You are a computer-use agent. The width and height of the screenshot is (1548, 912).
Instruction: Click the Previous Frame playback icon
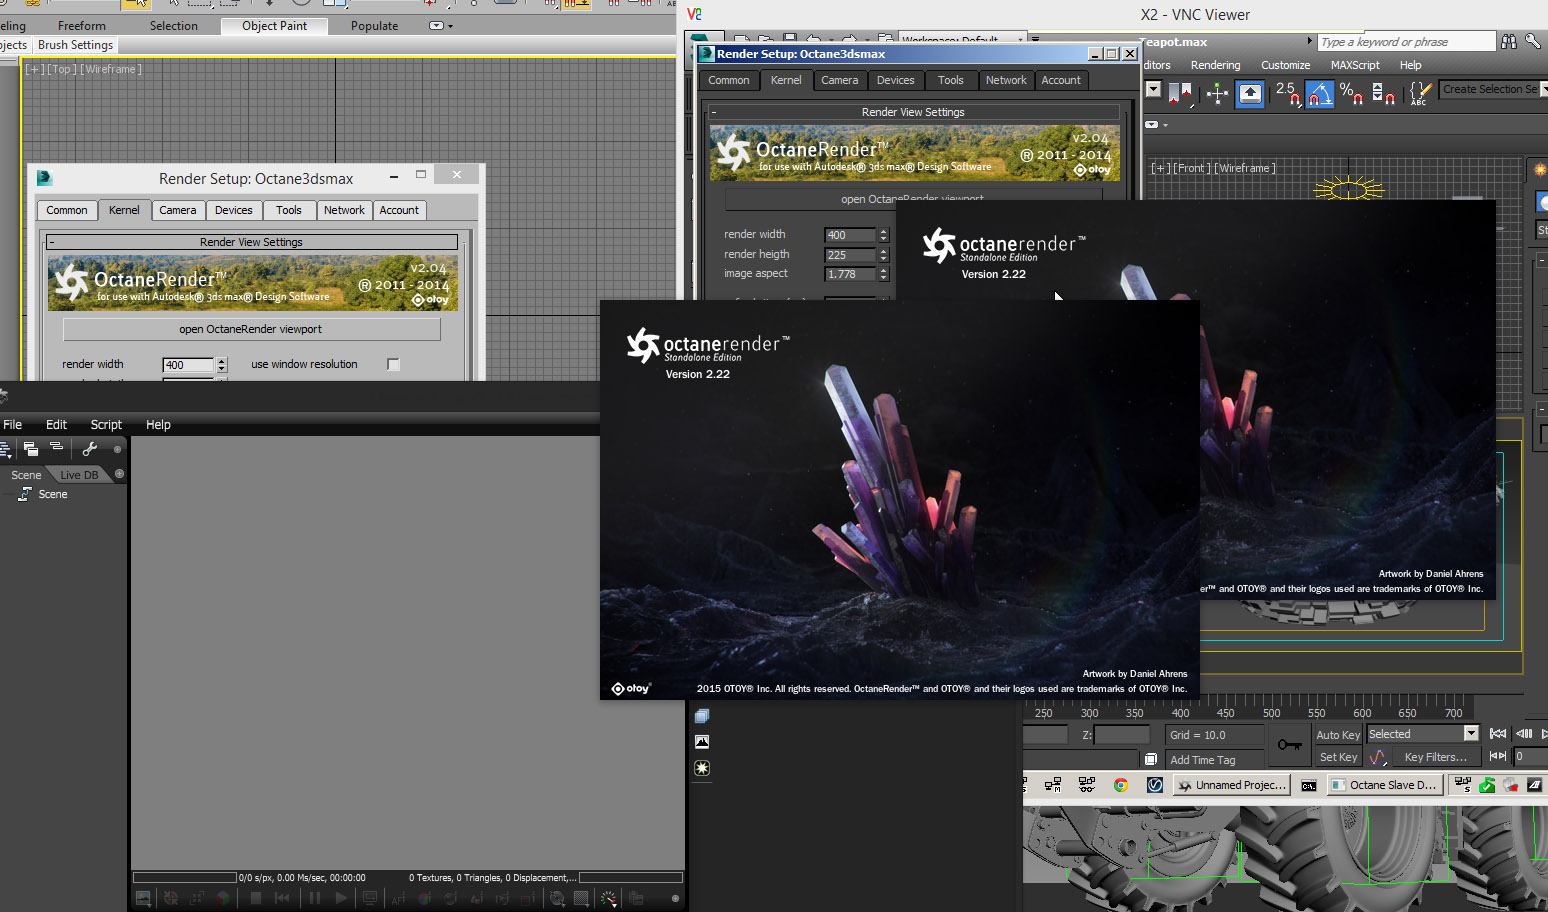[1524, 734]
